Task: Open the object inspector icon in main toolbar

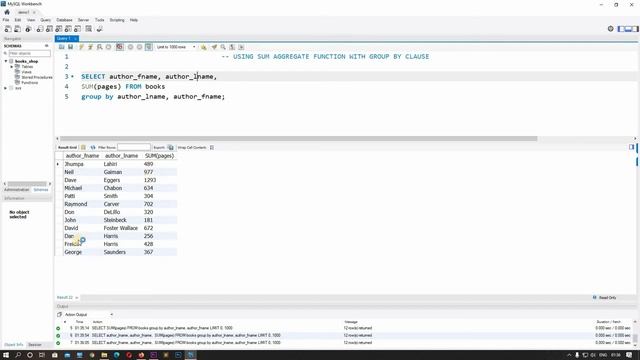Action: pyautogui.click(x=28, y=29)
